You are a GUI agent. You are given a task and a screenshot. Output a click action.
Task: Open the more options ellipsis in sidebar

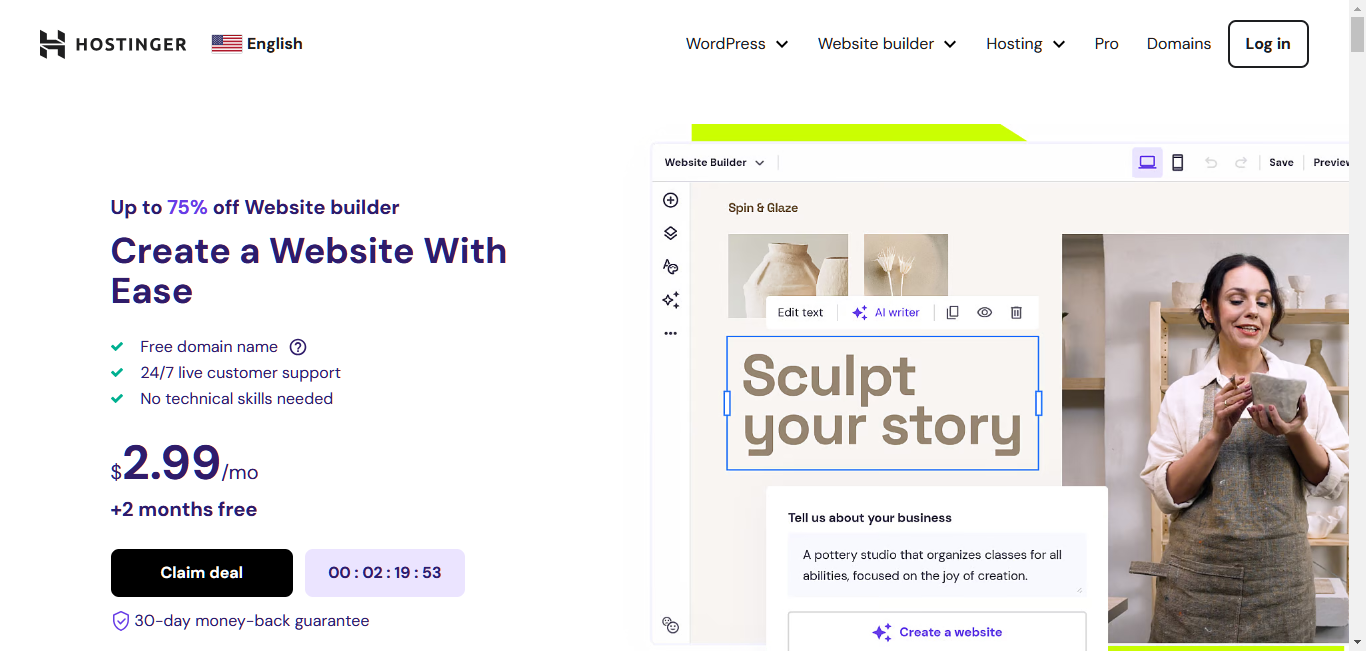point(671,333)
